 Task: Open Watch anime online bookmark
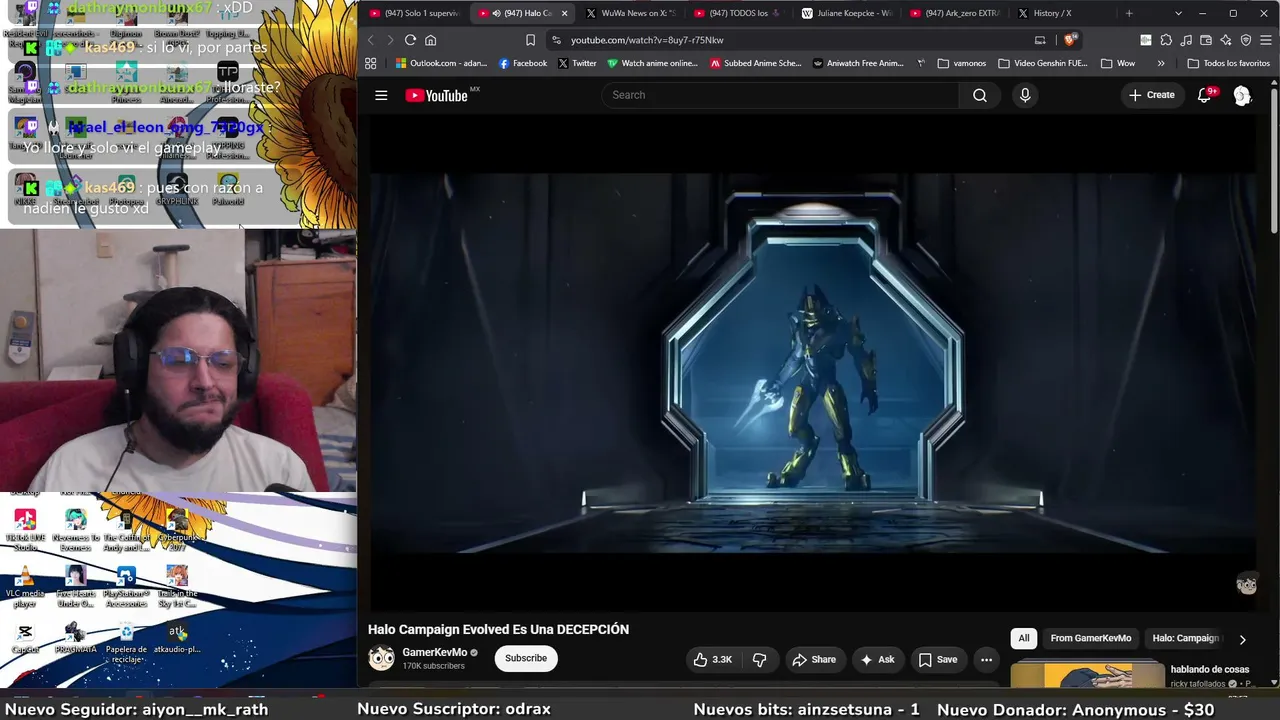653,63
